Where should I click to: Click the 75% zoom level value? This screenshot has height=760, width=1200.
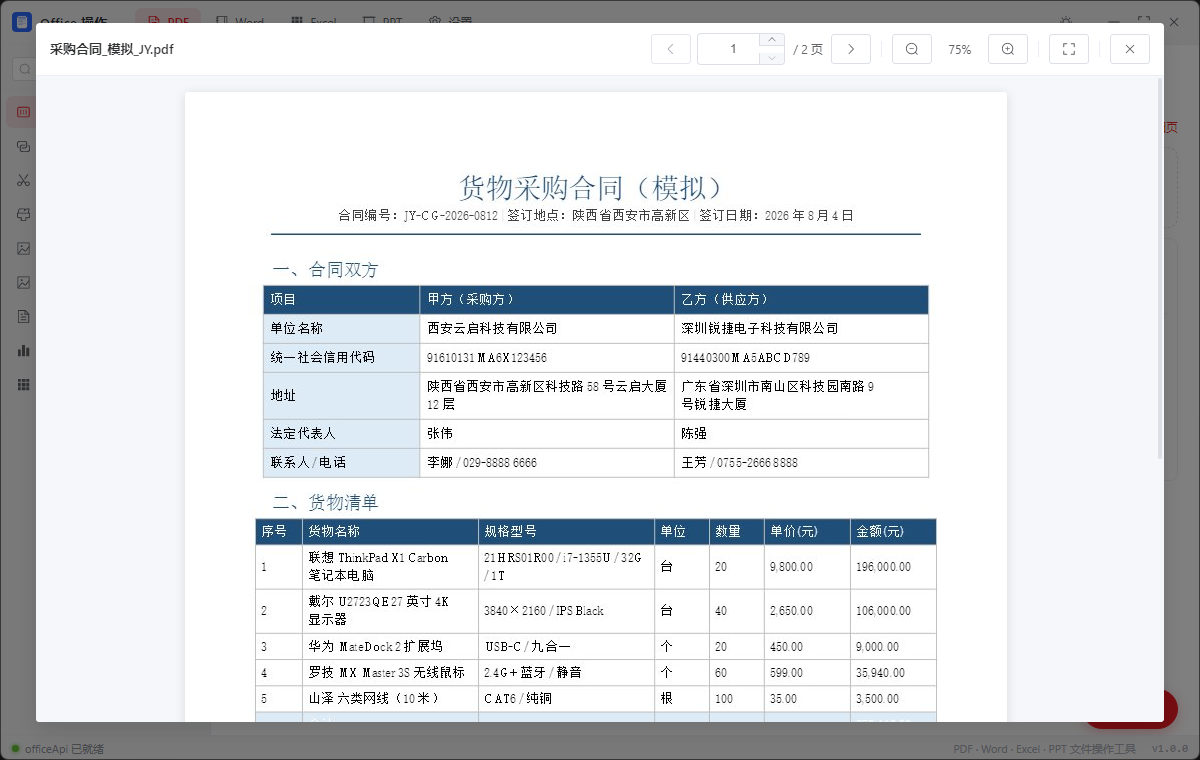[960, 49]
